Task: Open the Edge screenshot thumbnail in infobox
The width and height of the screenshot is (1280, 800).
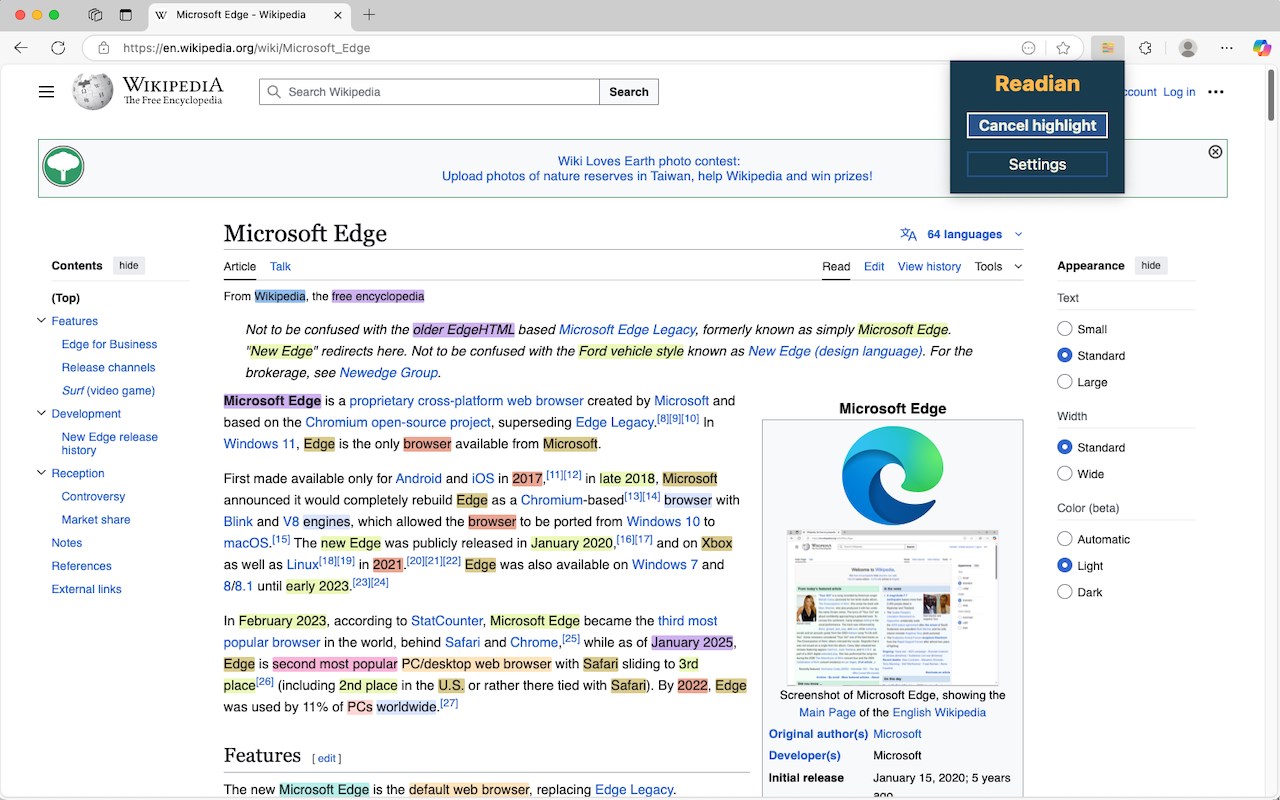Action: 892,606
